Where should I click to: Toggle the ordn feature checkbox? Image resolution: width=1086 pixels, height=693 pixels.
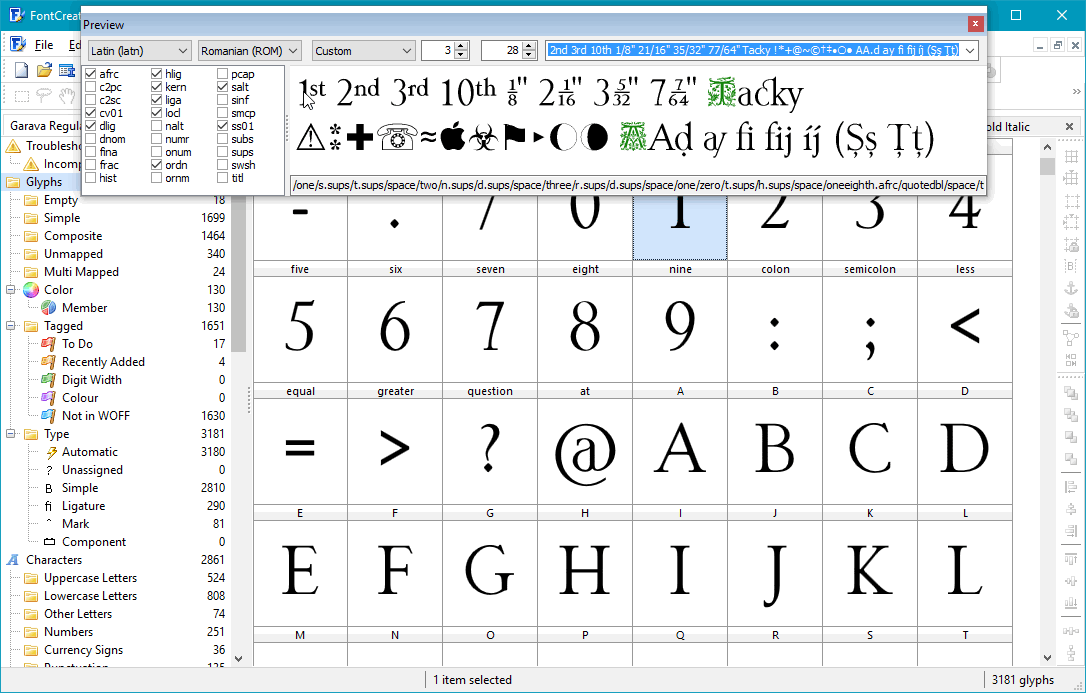coord(157,165)
